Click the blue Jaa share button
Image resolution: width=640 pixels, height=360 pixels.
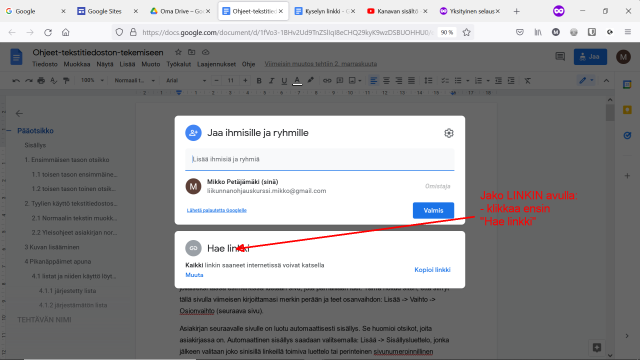590,57
